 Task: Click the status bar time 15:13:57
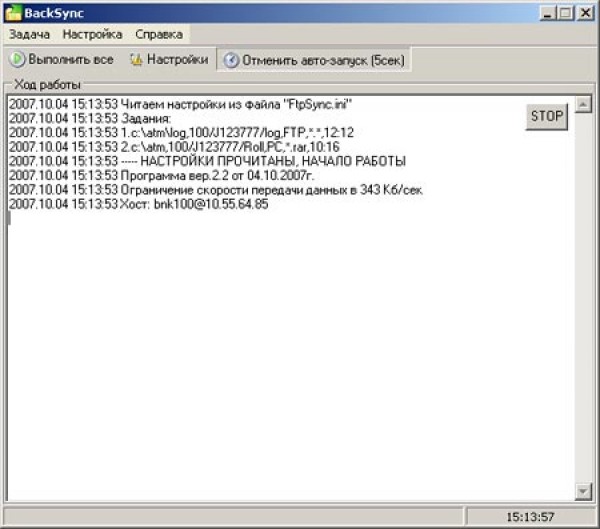(x=530, y=517)
